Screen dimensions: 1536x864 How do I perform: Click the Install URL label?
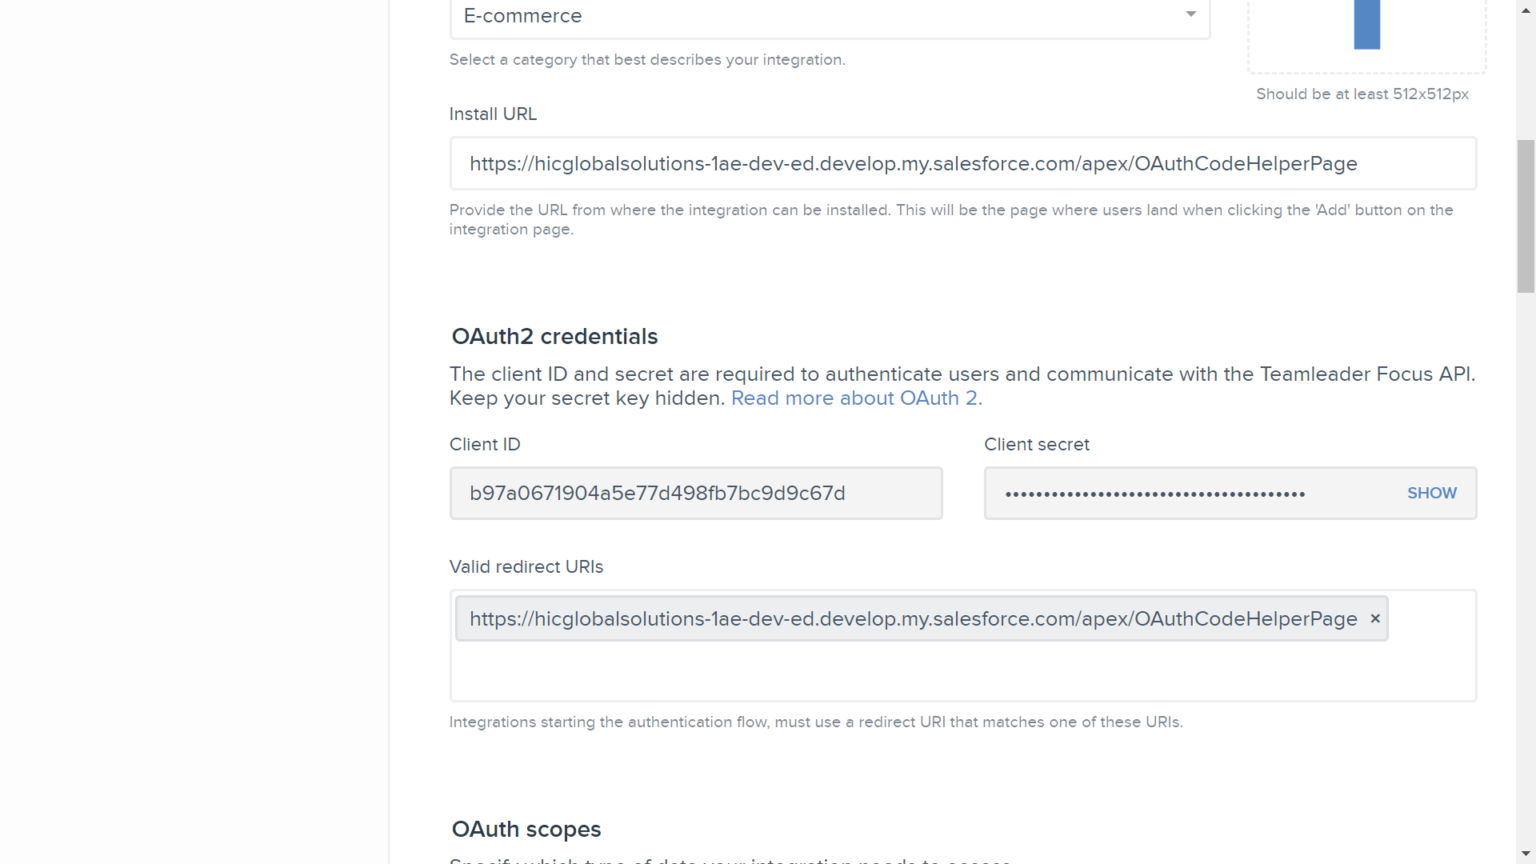493,114
